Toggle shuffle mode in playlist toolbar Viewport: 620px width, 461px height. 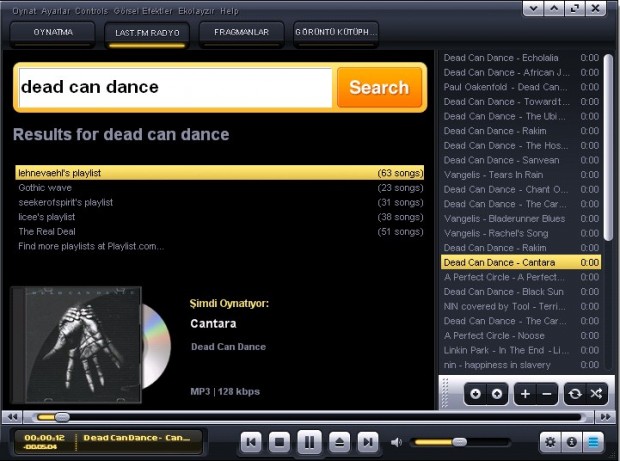click(x=596, y=394)
